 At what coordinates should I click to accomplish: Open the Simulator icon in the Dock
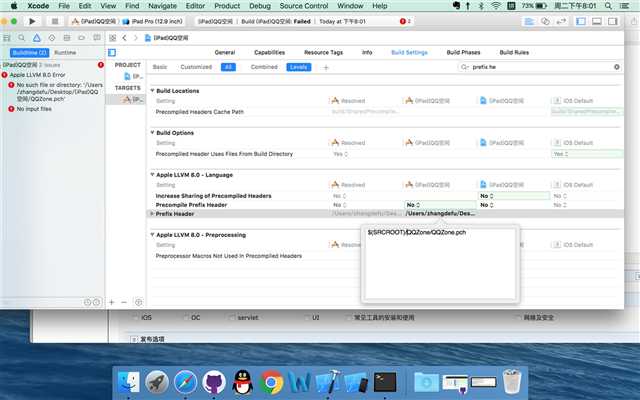356,383
